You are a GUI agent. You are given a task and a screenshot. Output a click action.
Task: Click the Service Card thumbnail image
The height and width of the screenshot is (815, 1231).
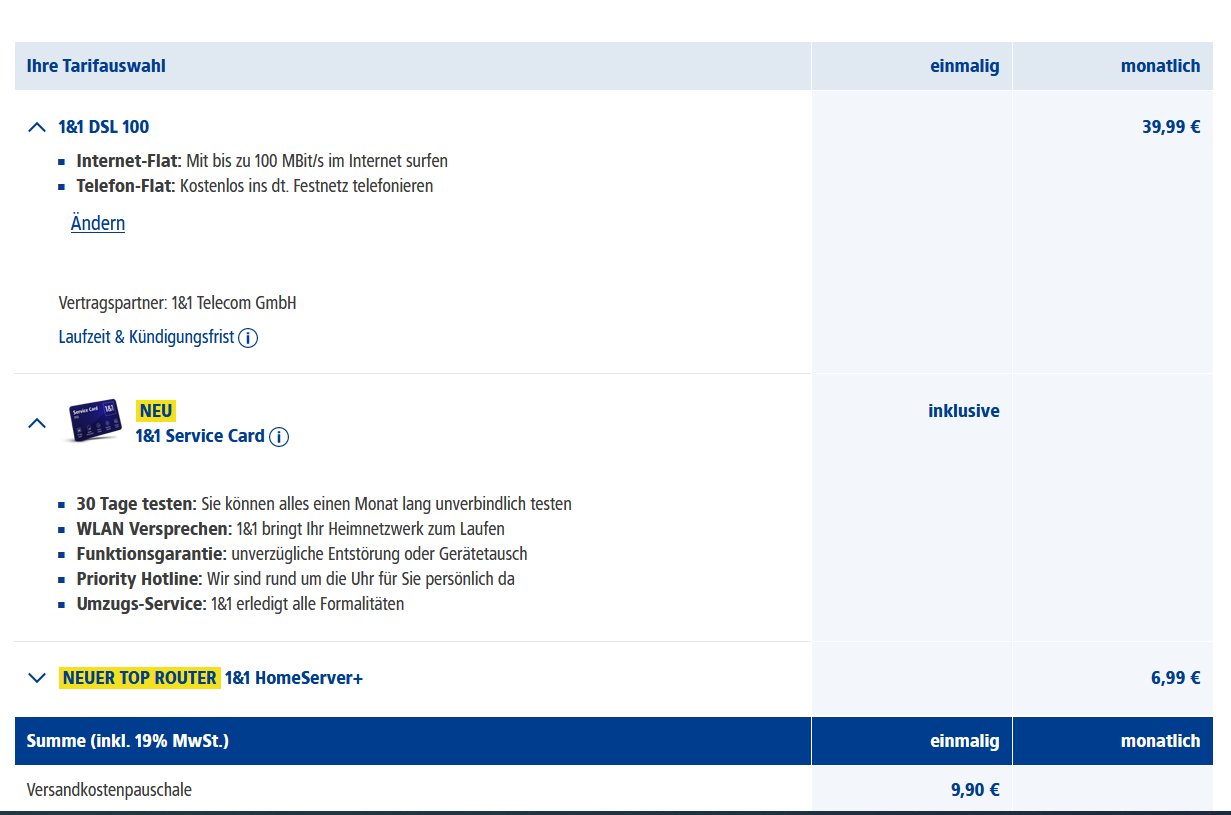[94, 422]
